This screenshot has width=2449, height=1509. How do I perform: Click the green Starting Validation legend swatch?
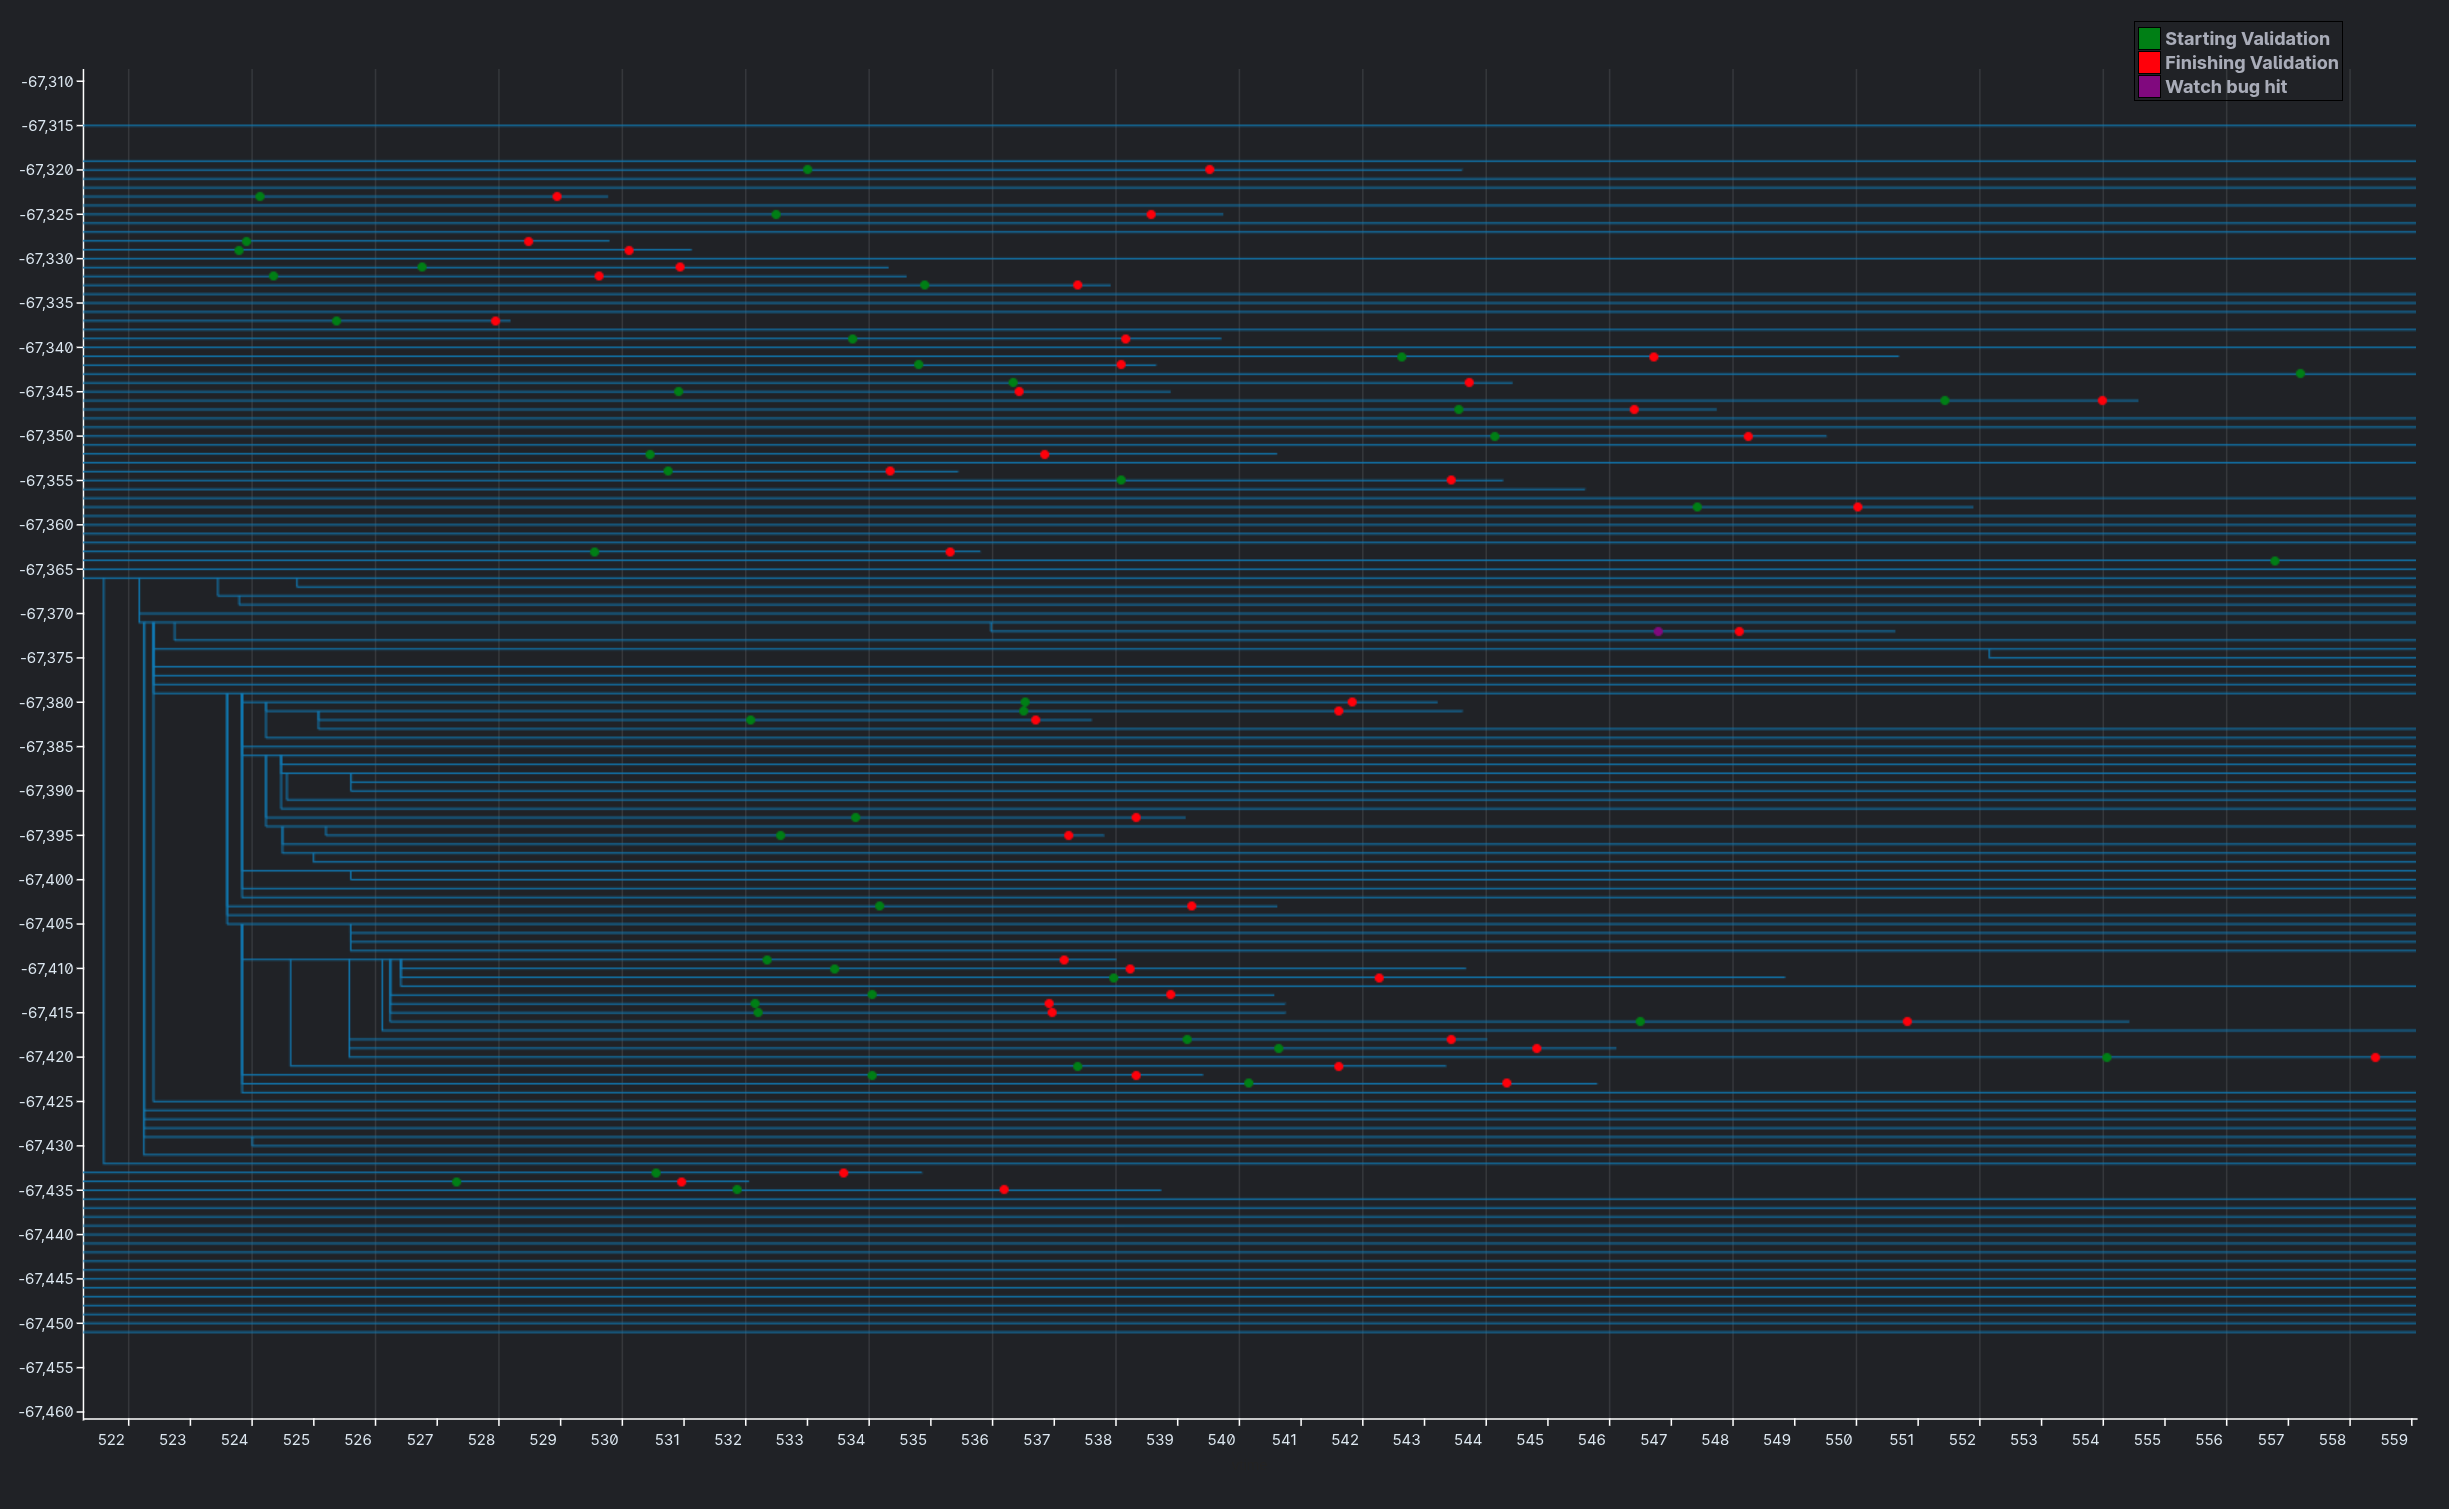click(2149, 39)
